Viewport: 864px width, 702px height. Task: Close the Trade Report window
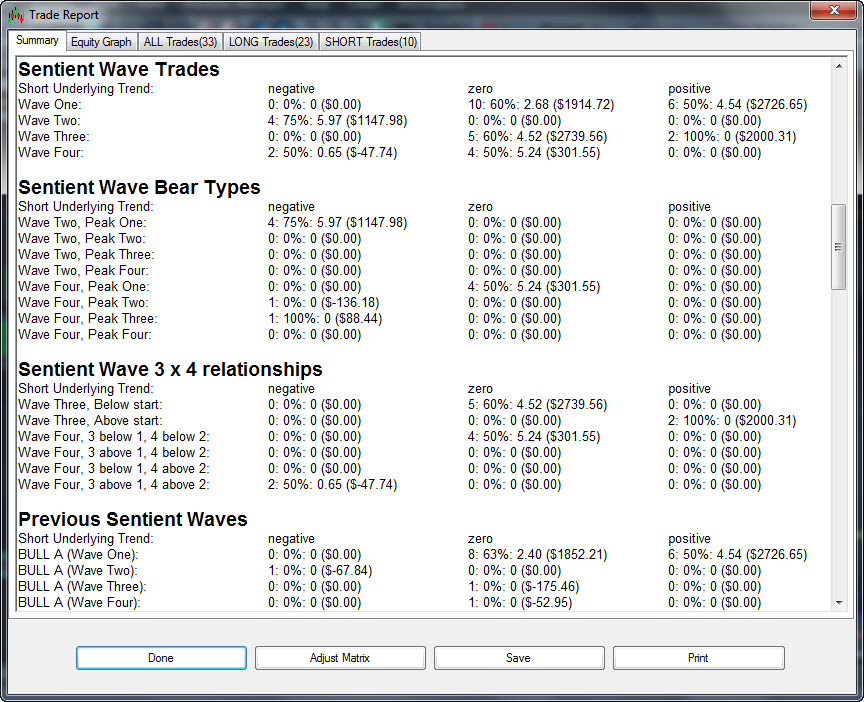tap(834, 10)
